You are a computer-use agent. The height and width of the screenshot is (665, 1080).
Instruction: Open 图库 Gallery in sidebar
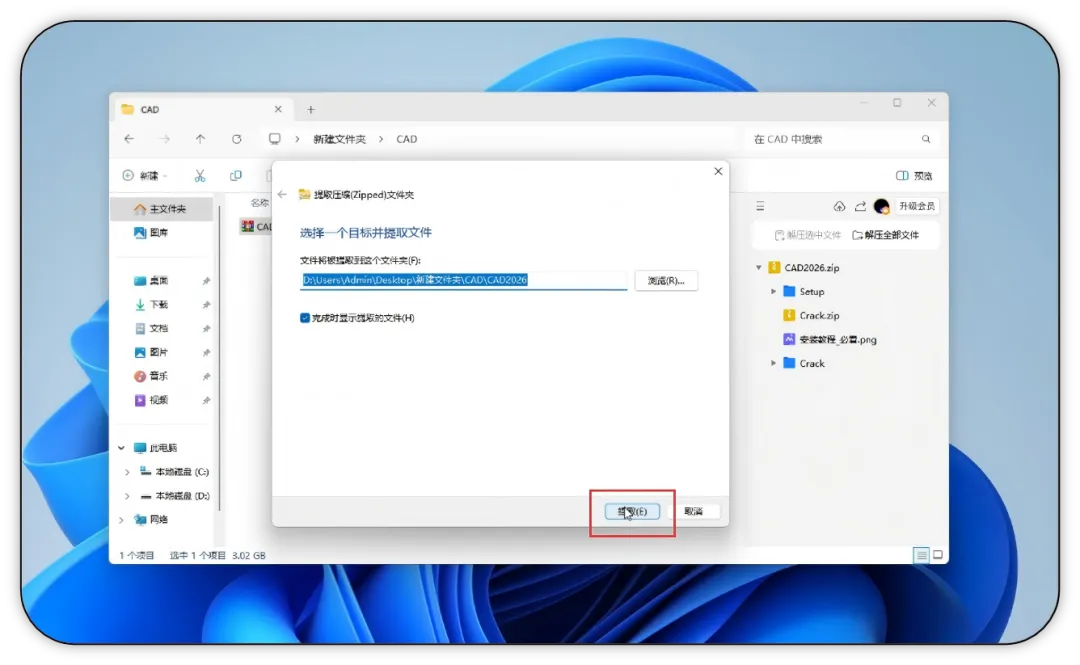151,233
